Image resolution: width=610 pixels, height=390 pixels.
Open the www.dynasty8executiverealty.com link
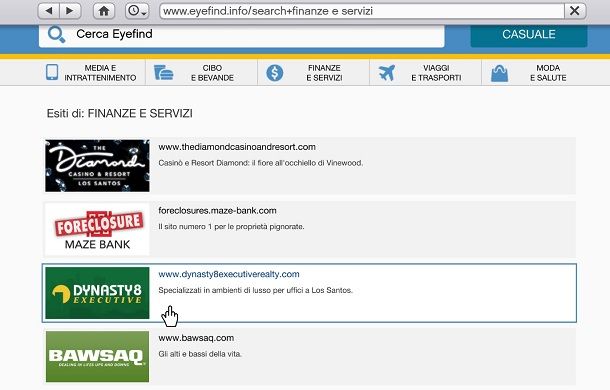click(x=229, y=274)
